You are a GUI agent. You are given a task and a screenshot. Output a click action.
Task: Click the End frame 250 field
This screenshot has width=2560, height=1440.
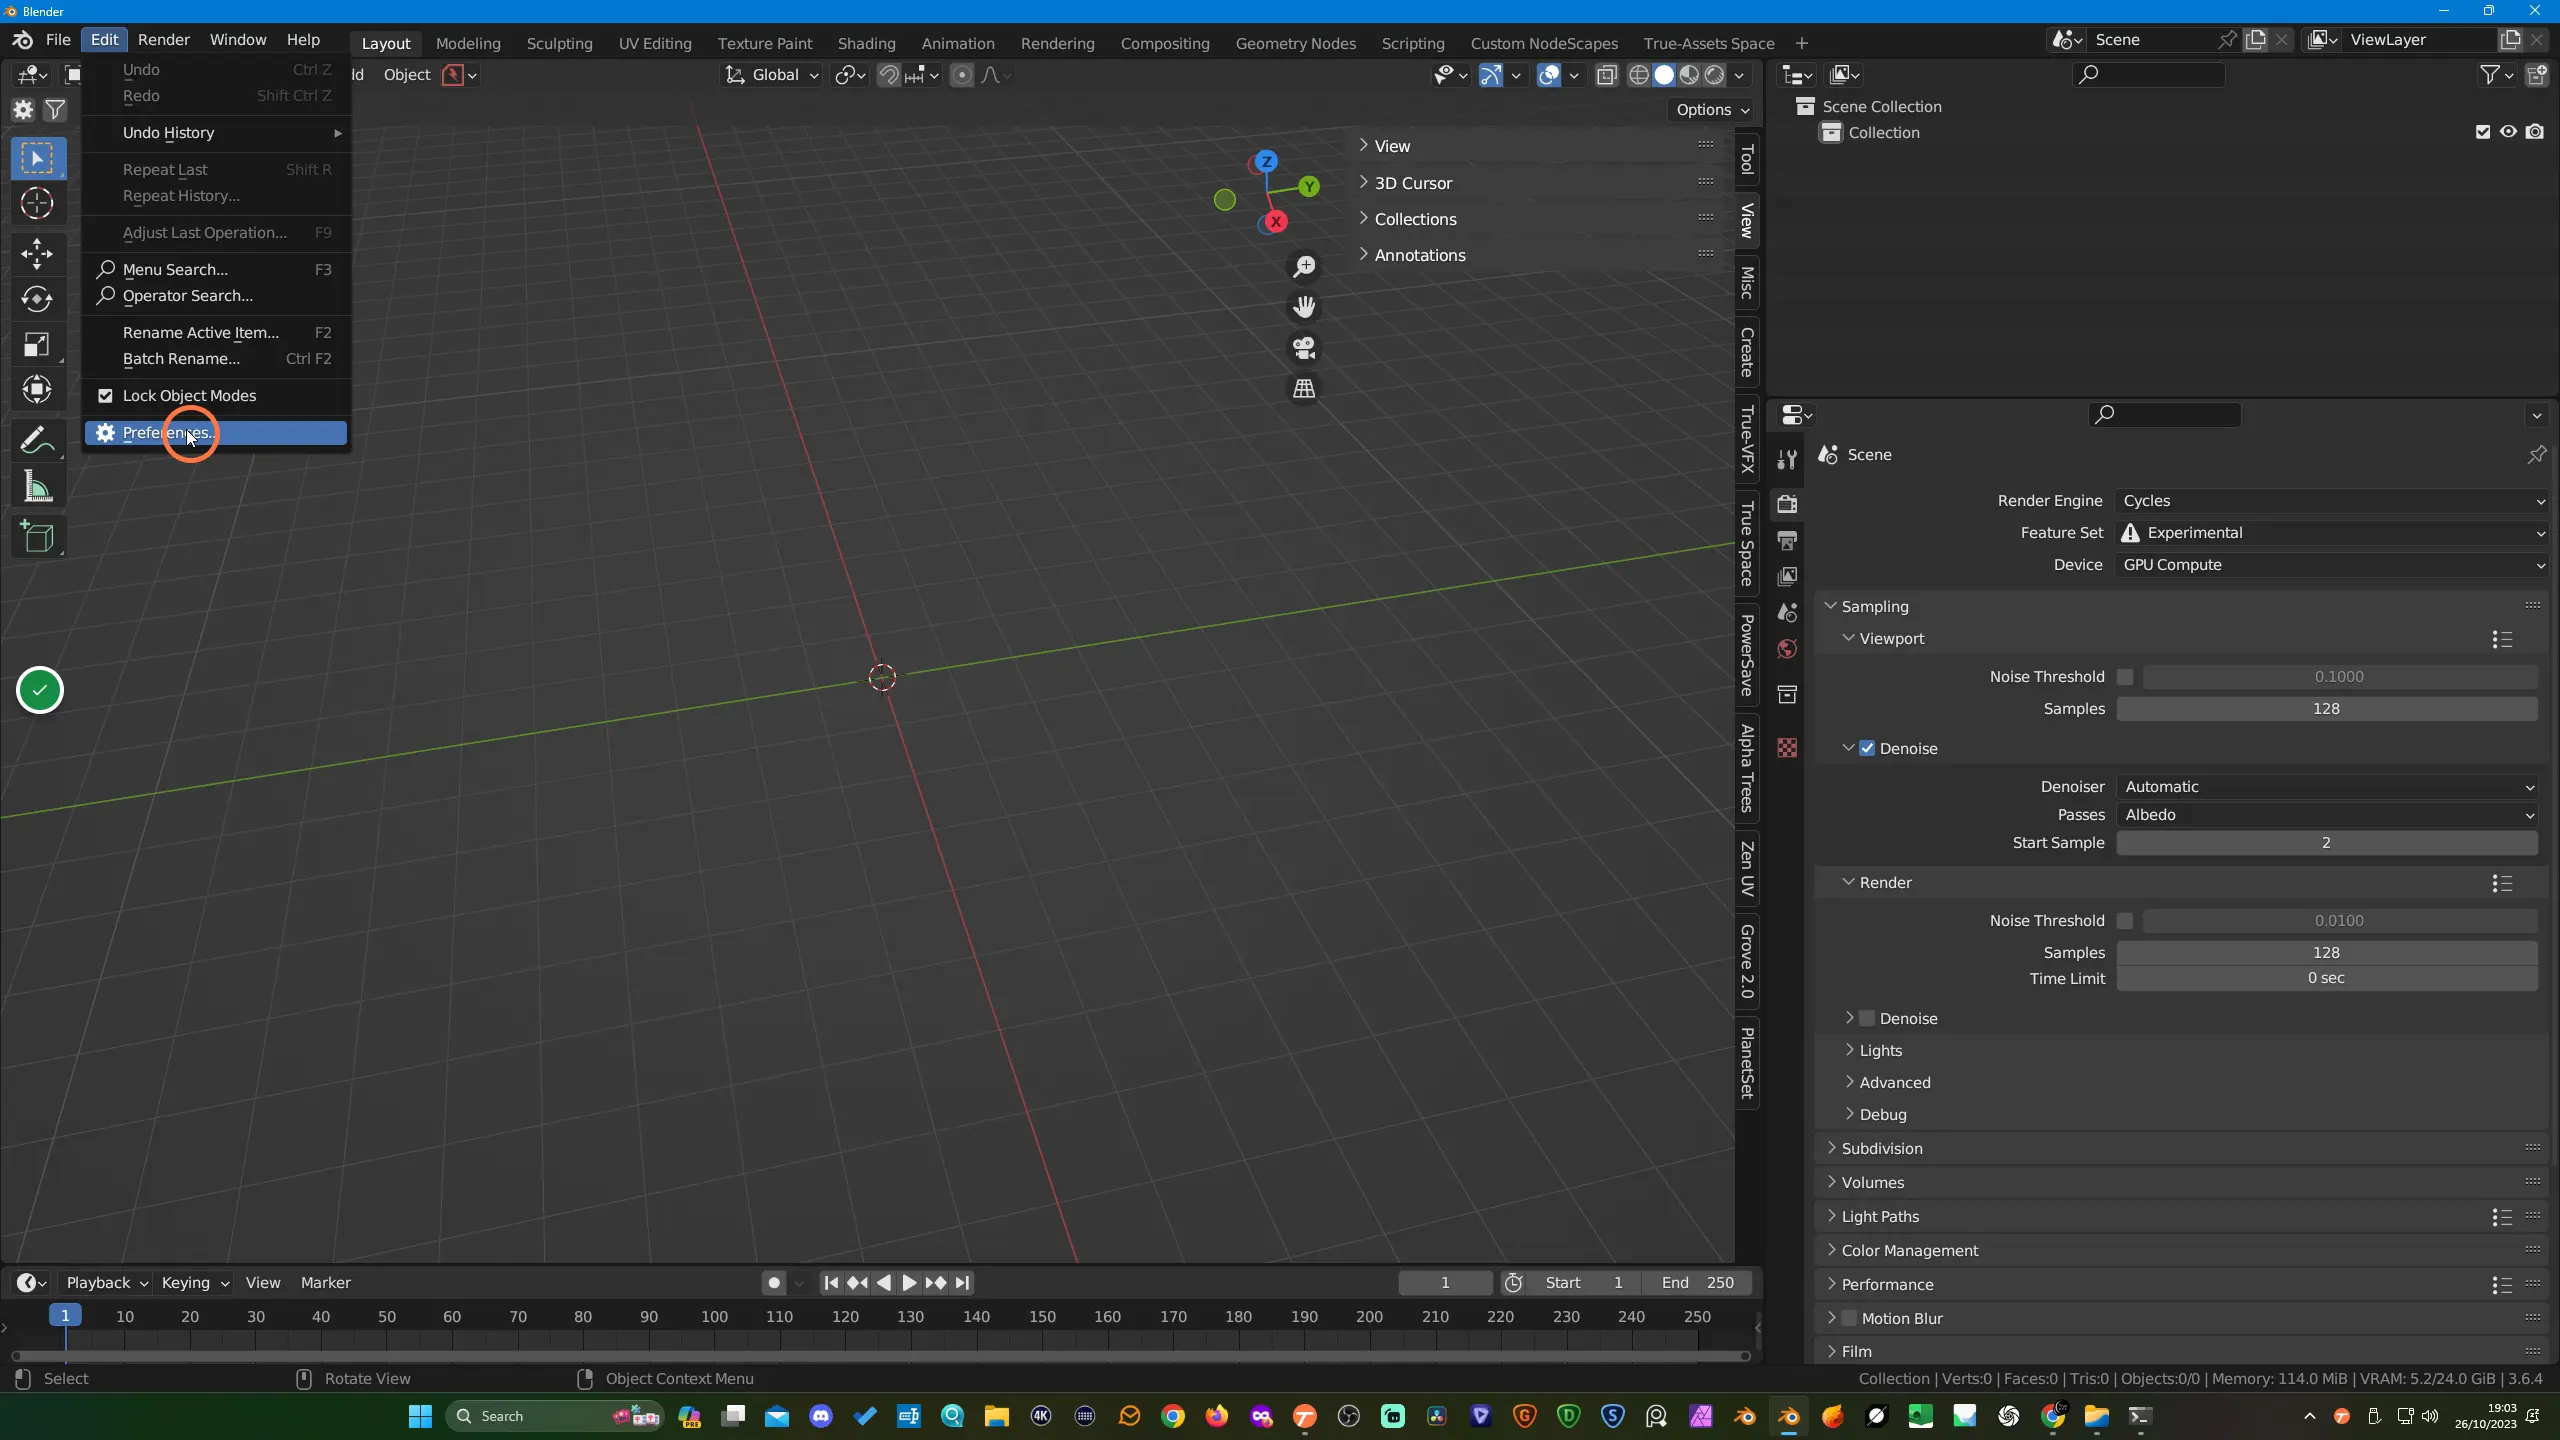1698,1283
